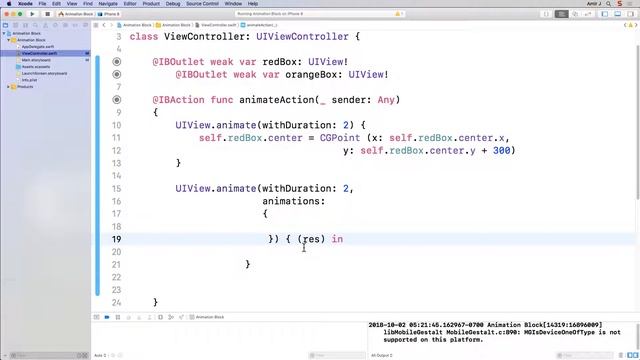Toggle the console pane button
Image resolution: width=640 pixels, height=360 pixels.
pyautogui.click(x=636, y=356)
